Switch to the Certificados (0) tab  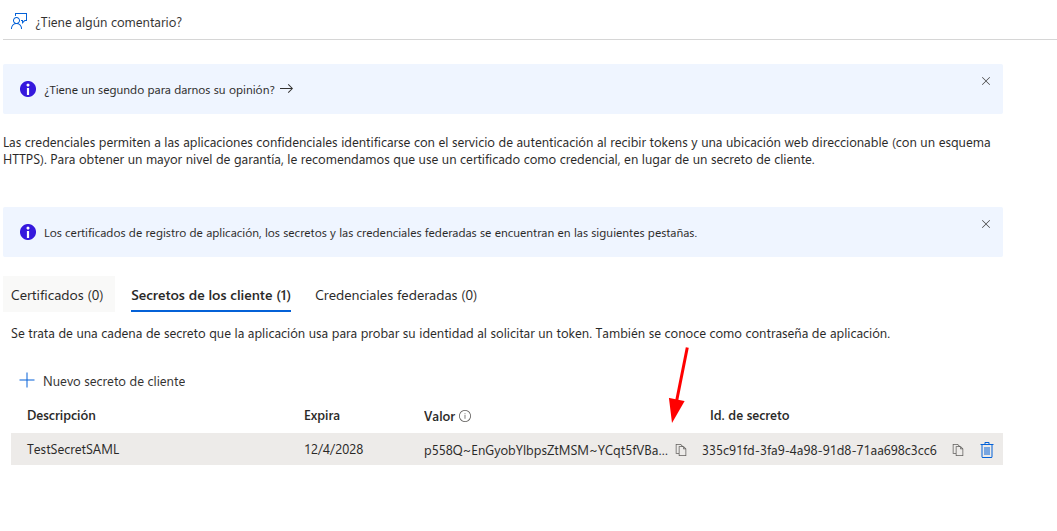[57, 295]
